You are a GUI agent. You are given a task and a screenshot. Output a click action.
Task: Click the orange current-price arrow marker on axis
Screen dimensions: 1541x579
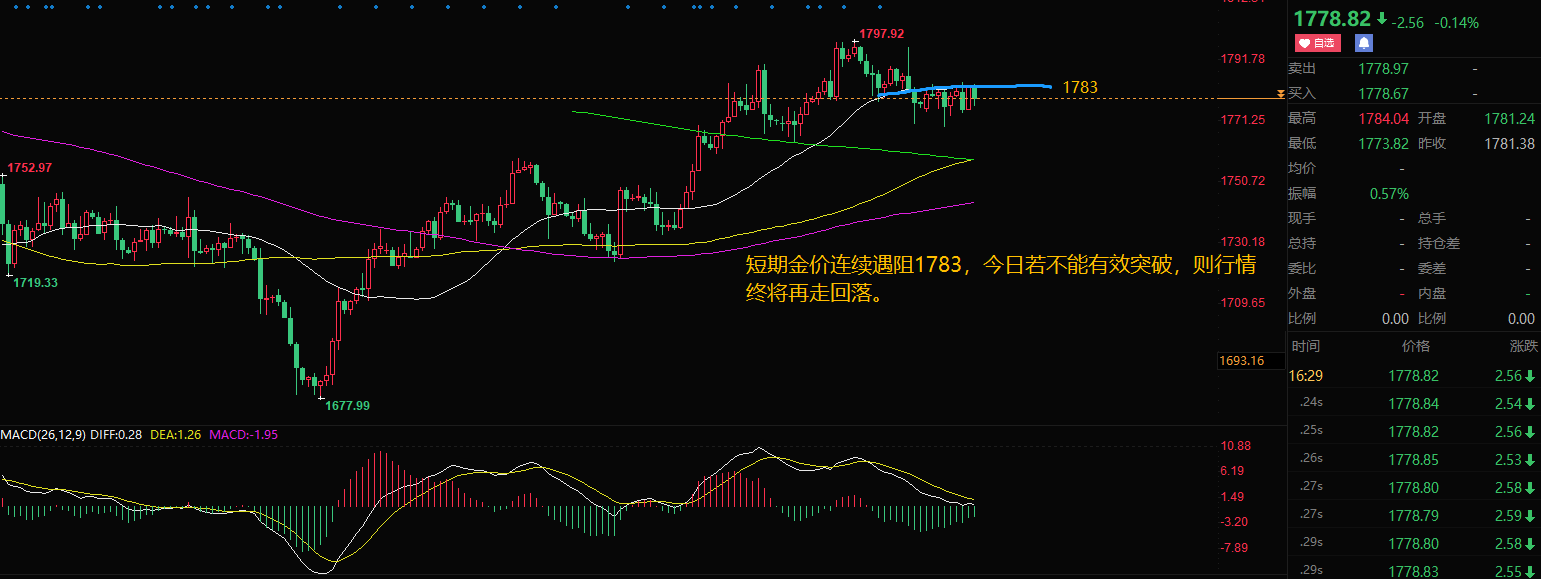[x=1279, y=94]
